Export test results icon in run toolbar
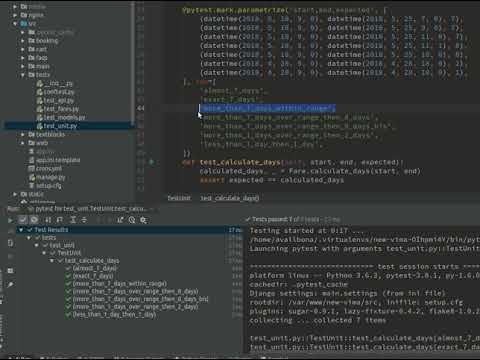The height and width of the screenshot is (360, 480). click(120, 220)
